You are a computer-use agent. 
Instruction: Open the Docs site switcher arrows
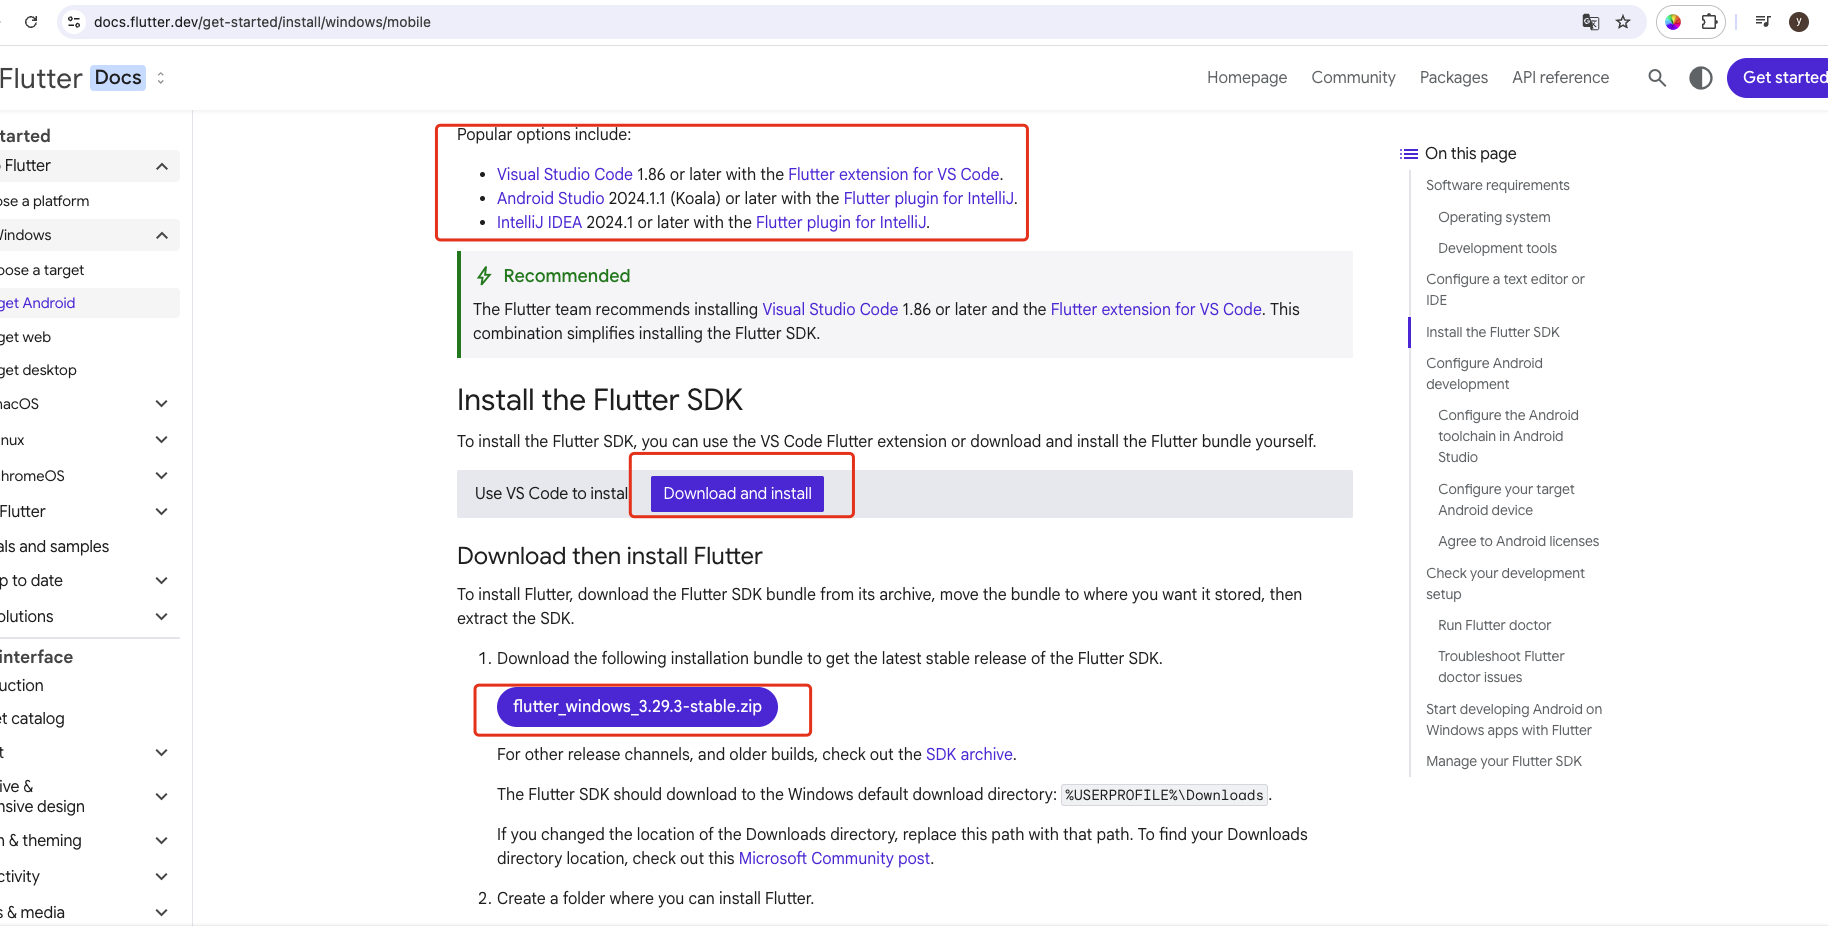point(161,78)
